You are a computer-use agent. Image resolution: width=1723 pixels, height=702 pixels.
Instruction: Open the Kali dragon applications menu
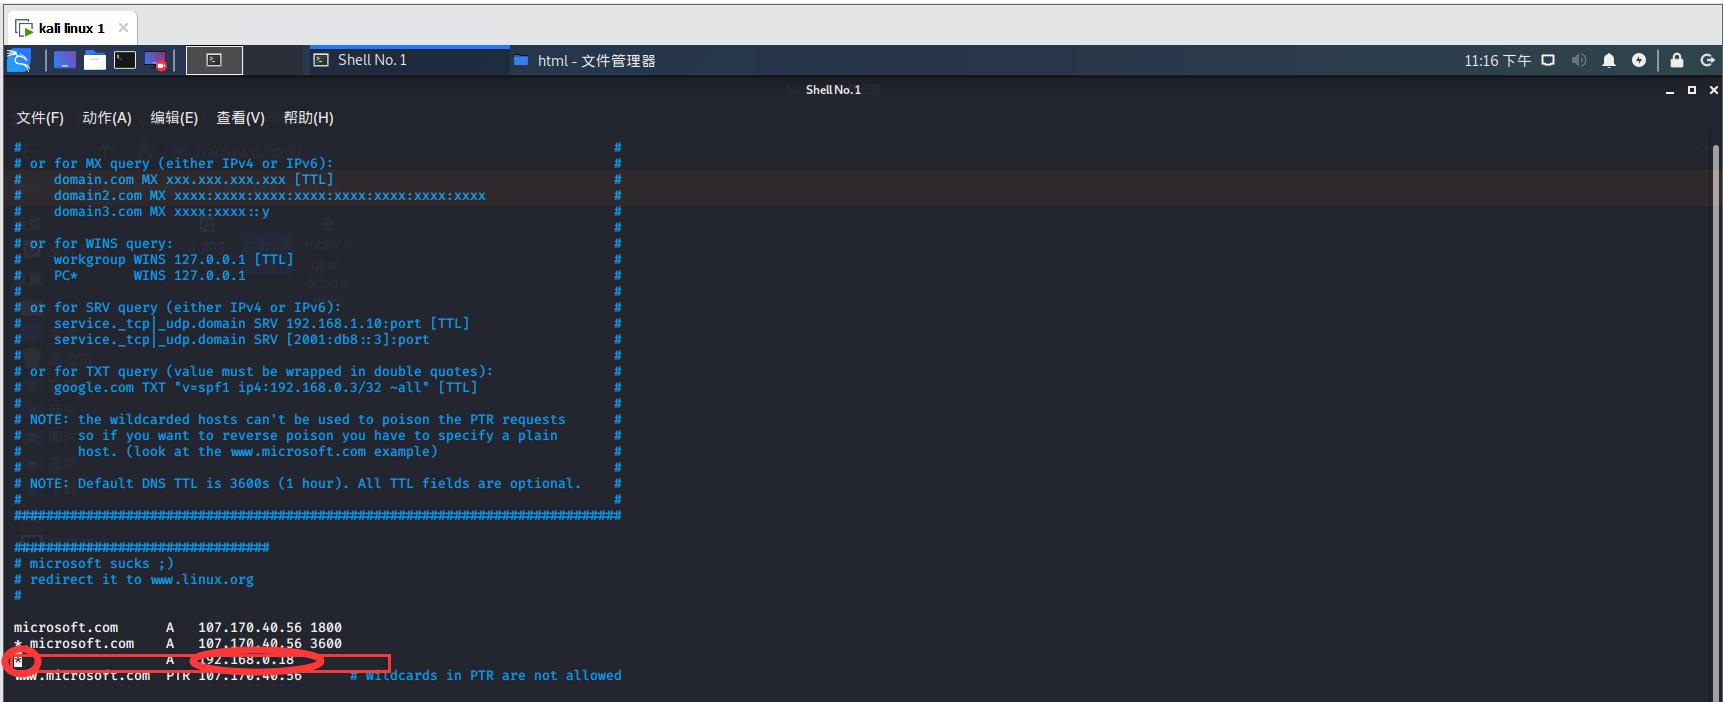click(19, 60)
